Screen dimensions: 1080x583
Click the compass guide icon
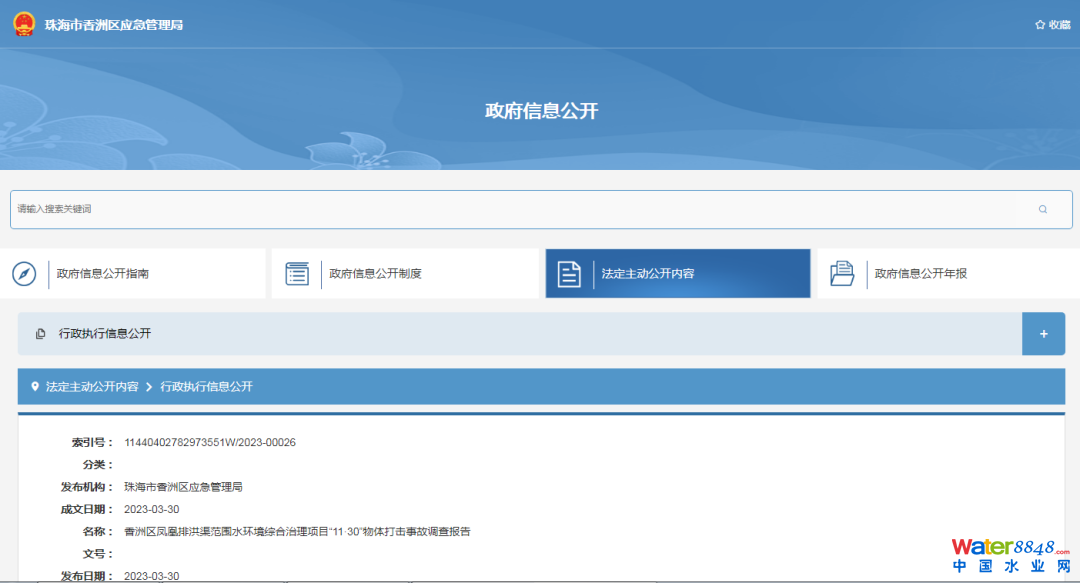point(24,274)
